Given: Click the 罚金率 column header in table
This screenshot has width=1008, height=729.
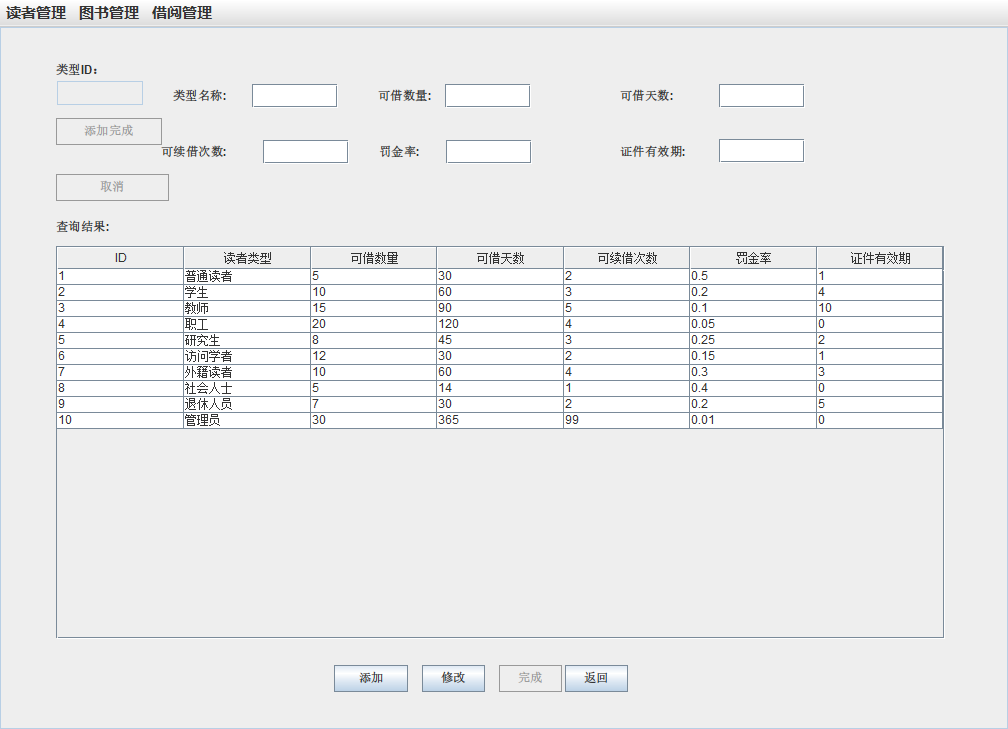Looking at the screenshot, I should (753, 258).
